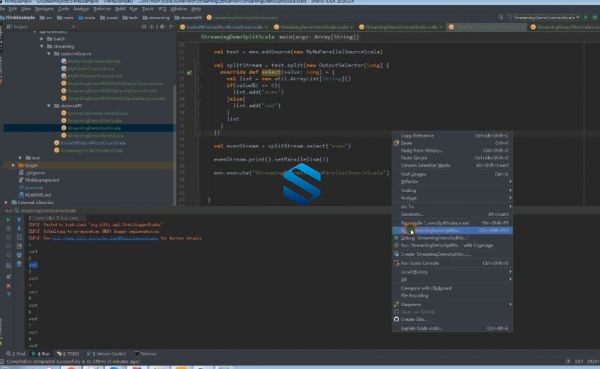Click the red close icon in Run sidebar

pyautogui.click(x=8, y=286)
